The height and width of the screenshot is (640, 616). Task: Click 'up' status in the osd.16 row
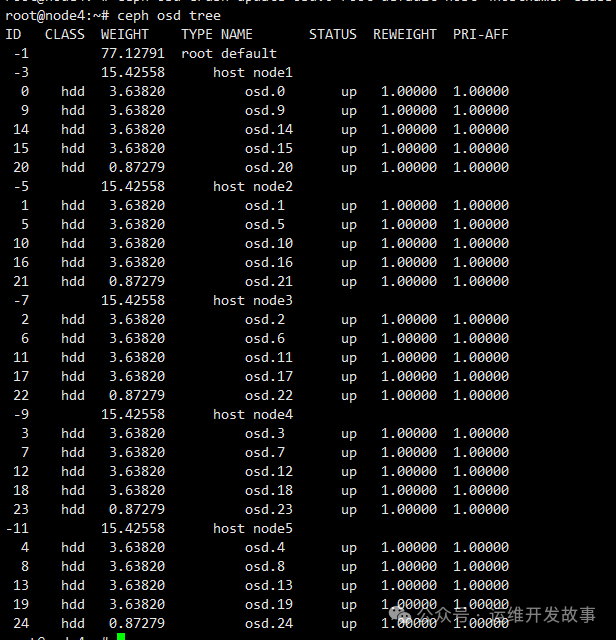pyautogui.click(x=349, y=263)
